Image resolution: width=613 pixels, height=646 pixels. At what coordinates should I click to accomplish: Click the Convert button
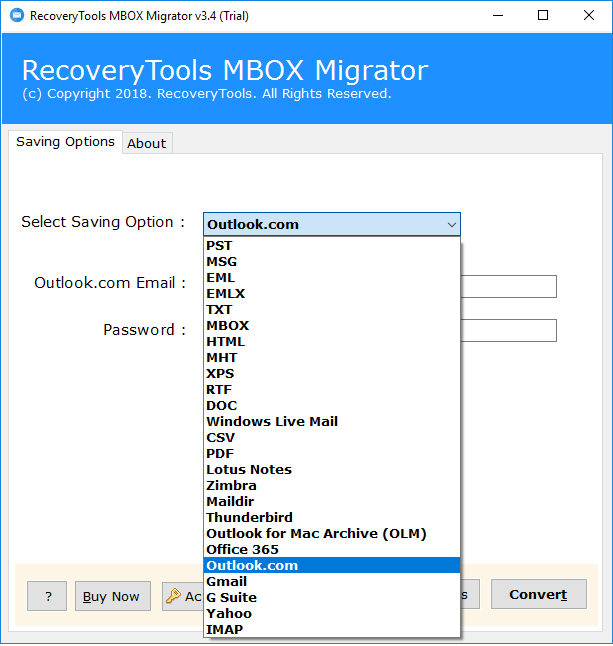coord(538,594)
